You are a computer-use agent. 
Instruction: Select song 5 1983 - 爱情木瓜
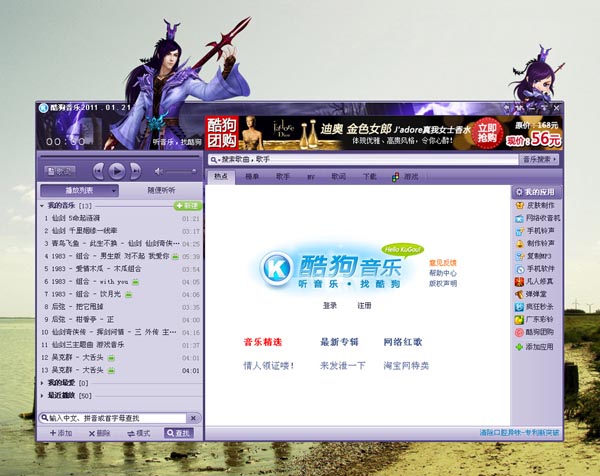[x=121, y=269]
